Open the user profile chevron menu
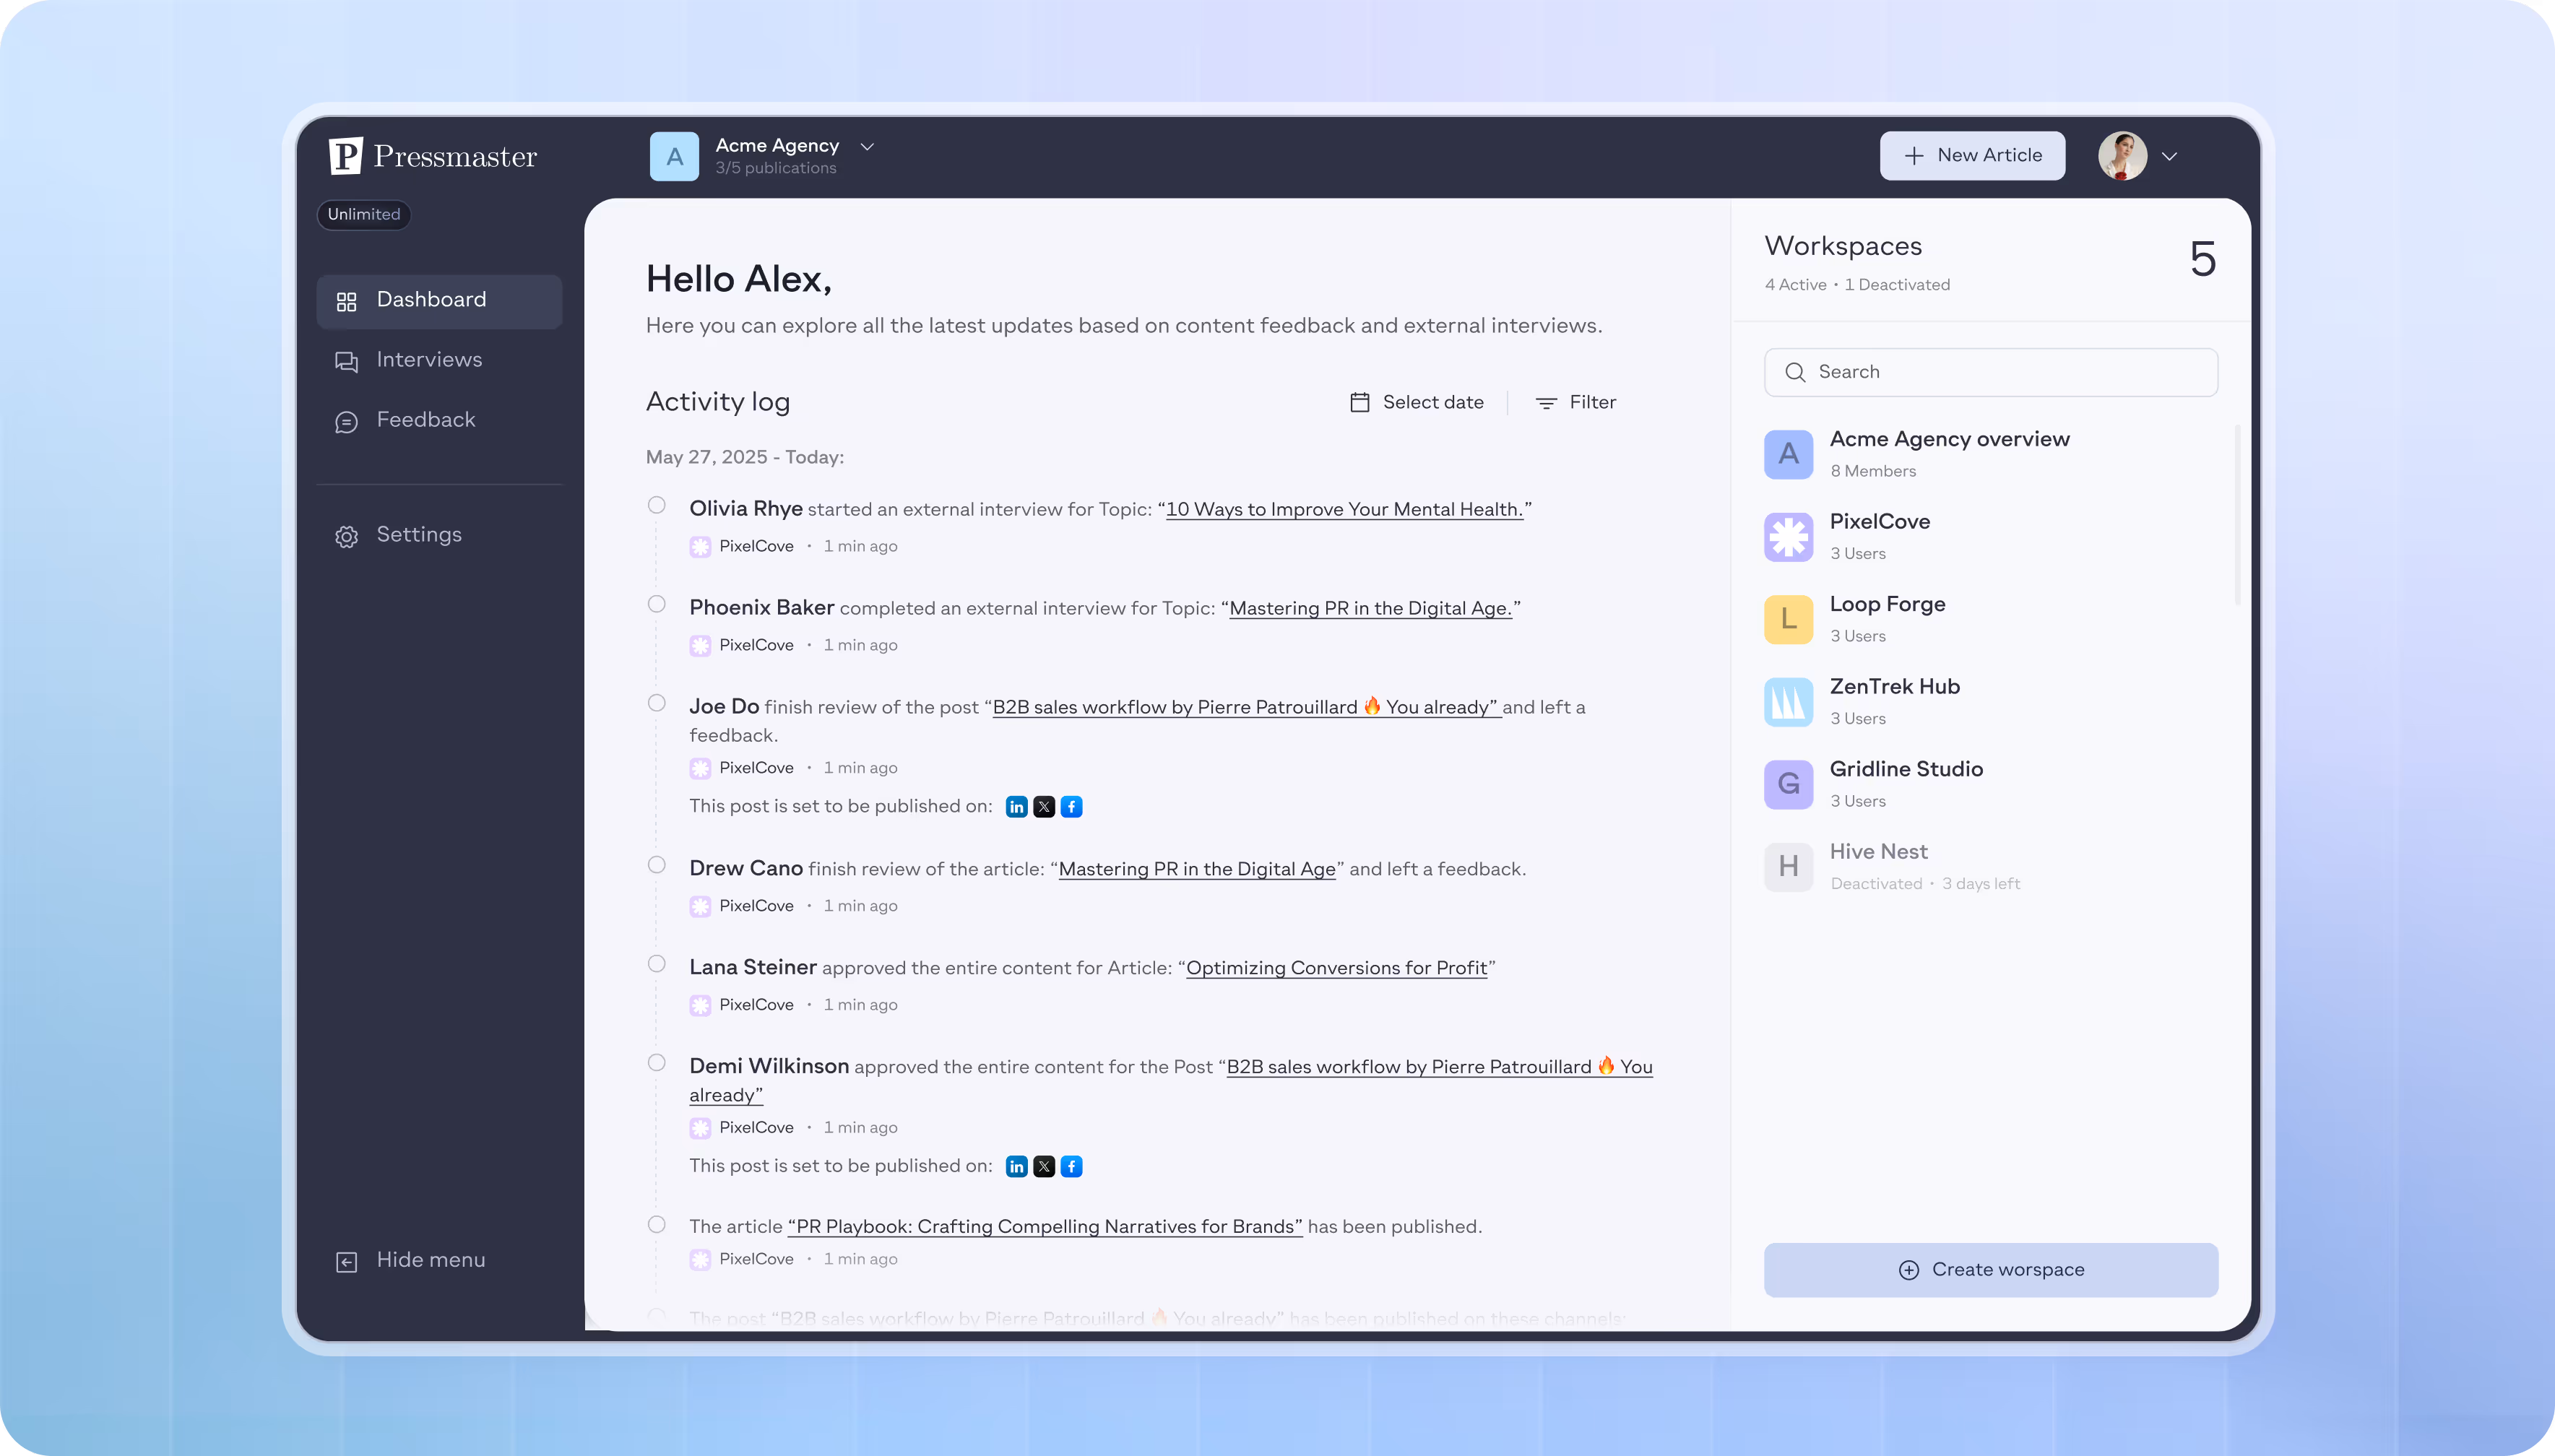 [2169, 156]
